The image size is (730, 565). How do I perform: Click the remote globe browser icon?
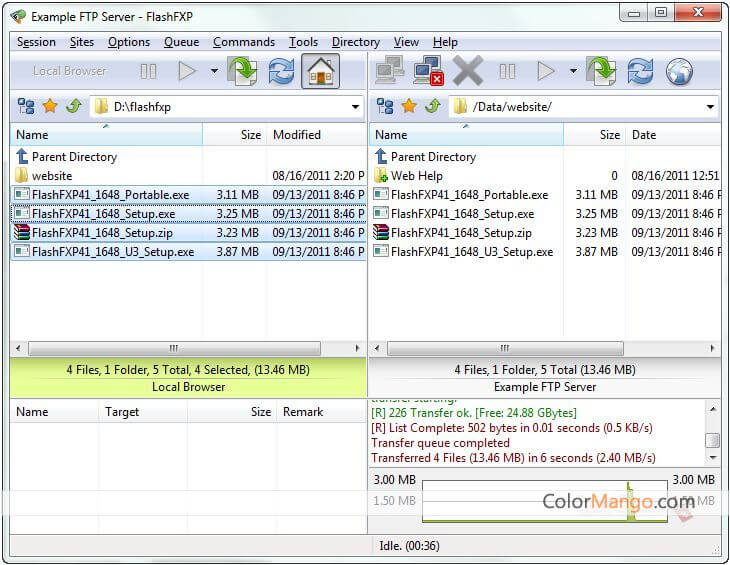(679, 71)
